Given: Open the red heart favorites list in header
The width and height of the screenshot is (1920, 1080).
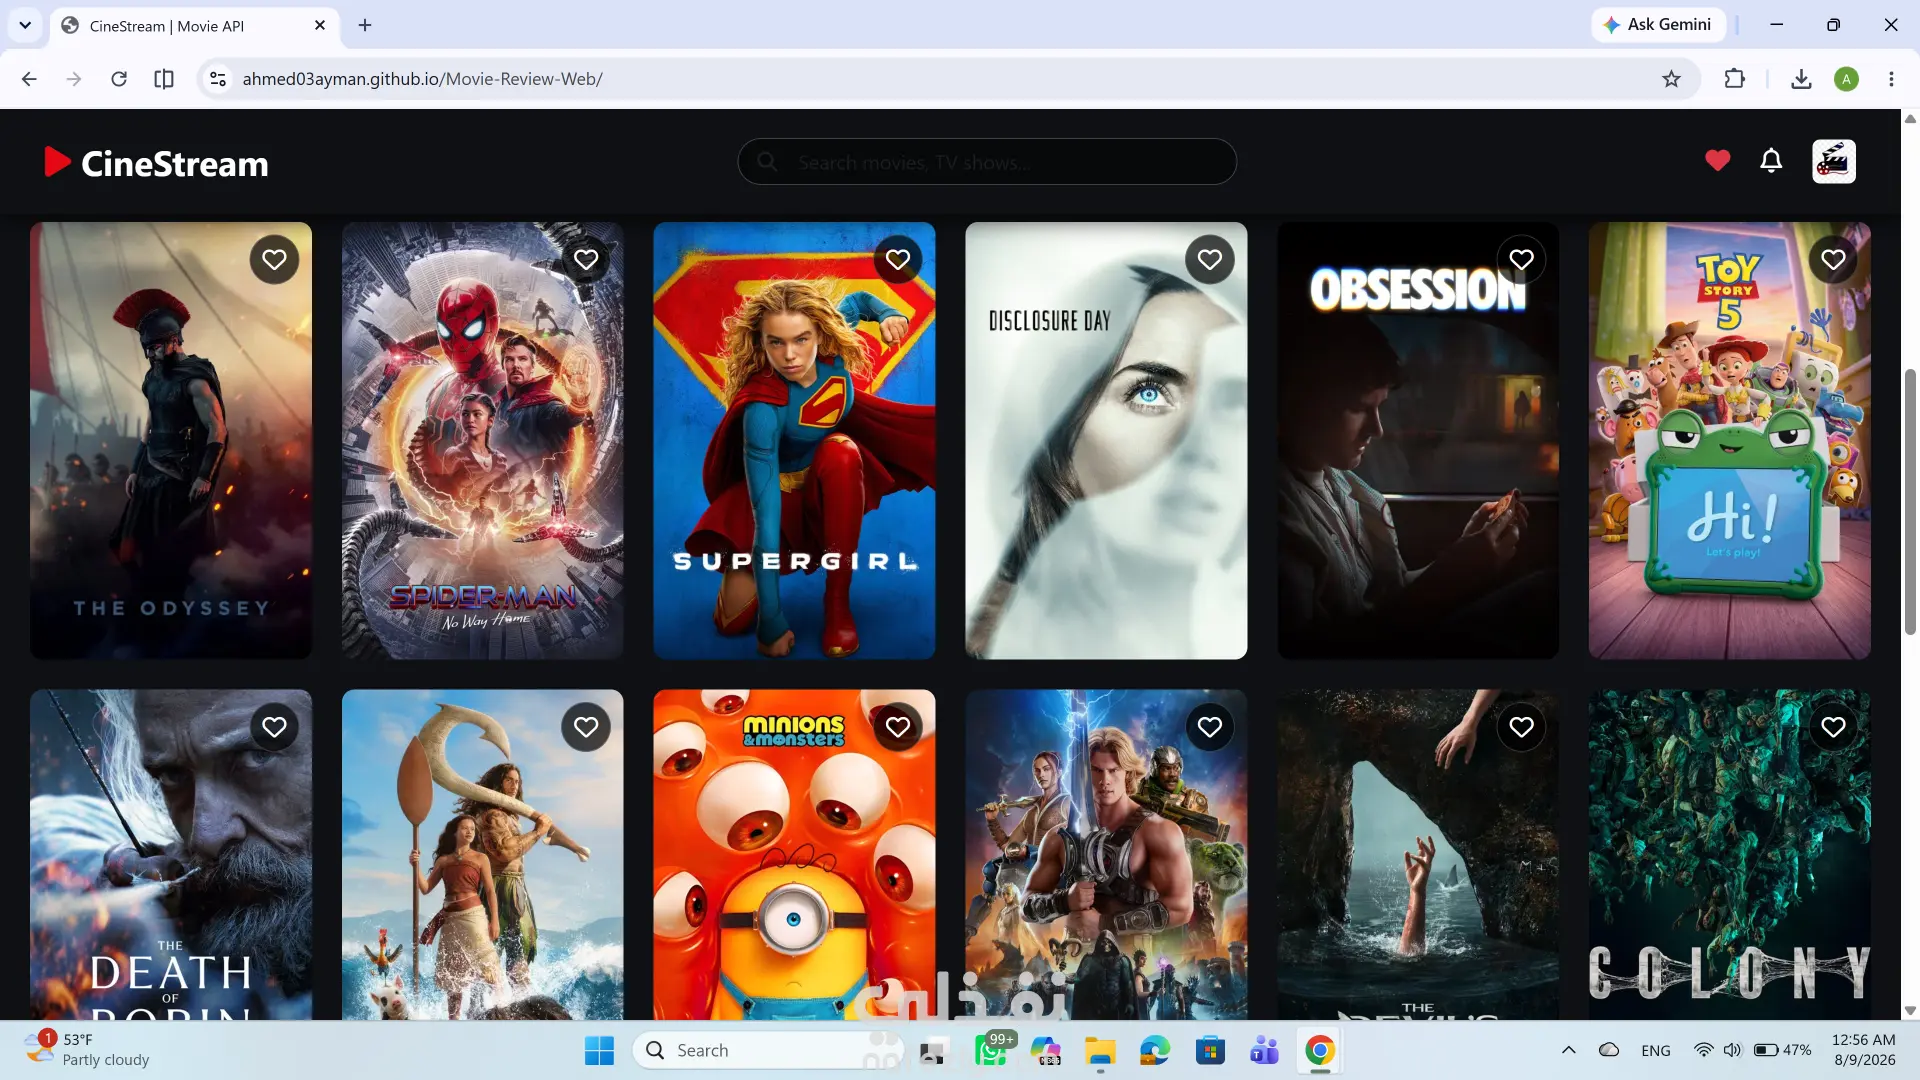Looking at the screenshot, I should (1717, 160).
